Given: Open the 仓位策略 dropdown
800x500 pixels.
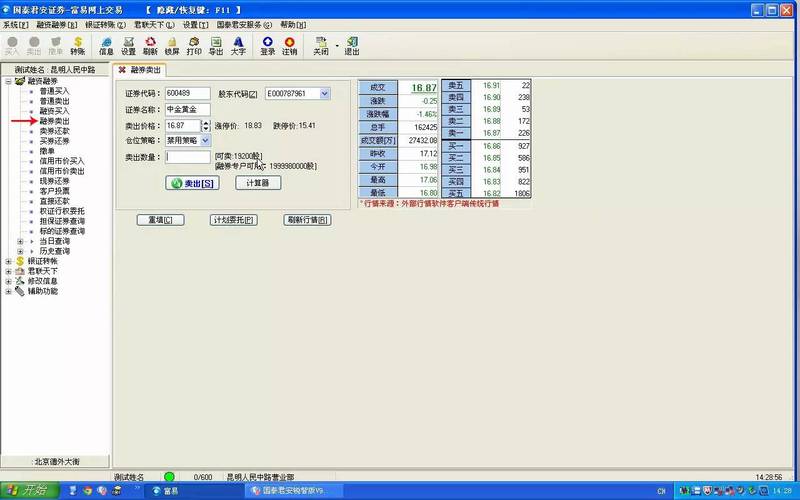Looking at the screenshot, I should pyautogui.click(x=205, y=140).
